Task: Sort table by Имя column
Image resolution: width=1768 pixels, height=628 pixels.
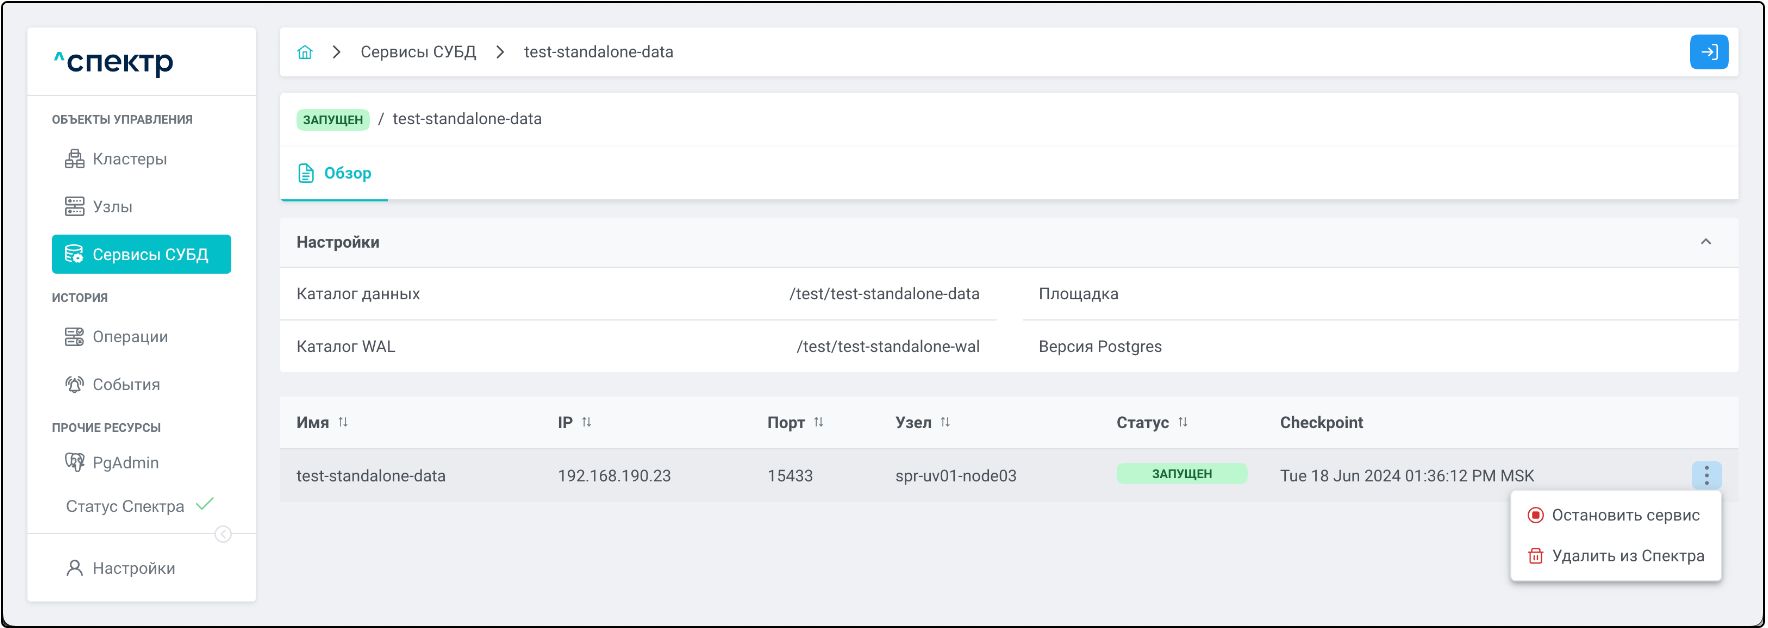Action: coord(343,422)
